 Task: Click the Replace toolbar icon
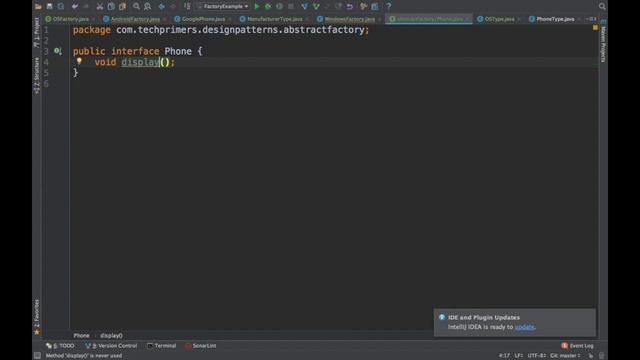[x=147, y=7]
